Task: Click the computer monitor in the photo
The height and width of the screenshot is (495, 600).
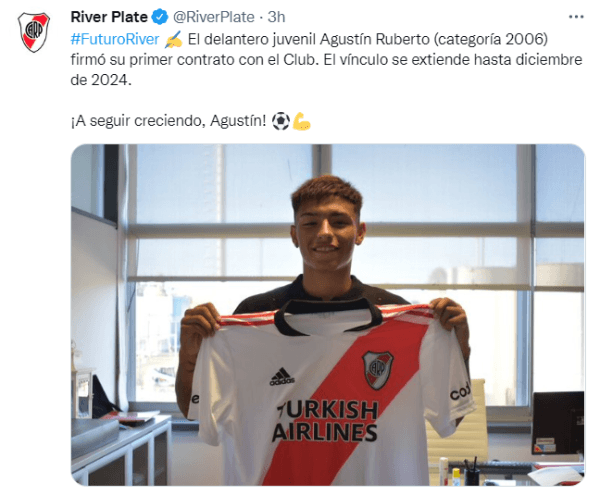Action: click(x=558, y=422)
